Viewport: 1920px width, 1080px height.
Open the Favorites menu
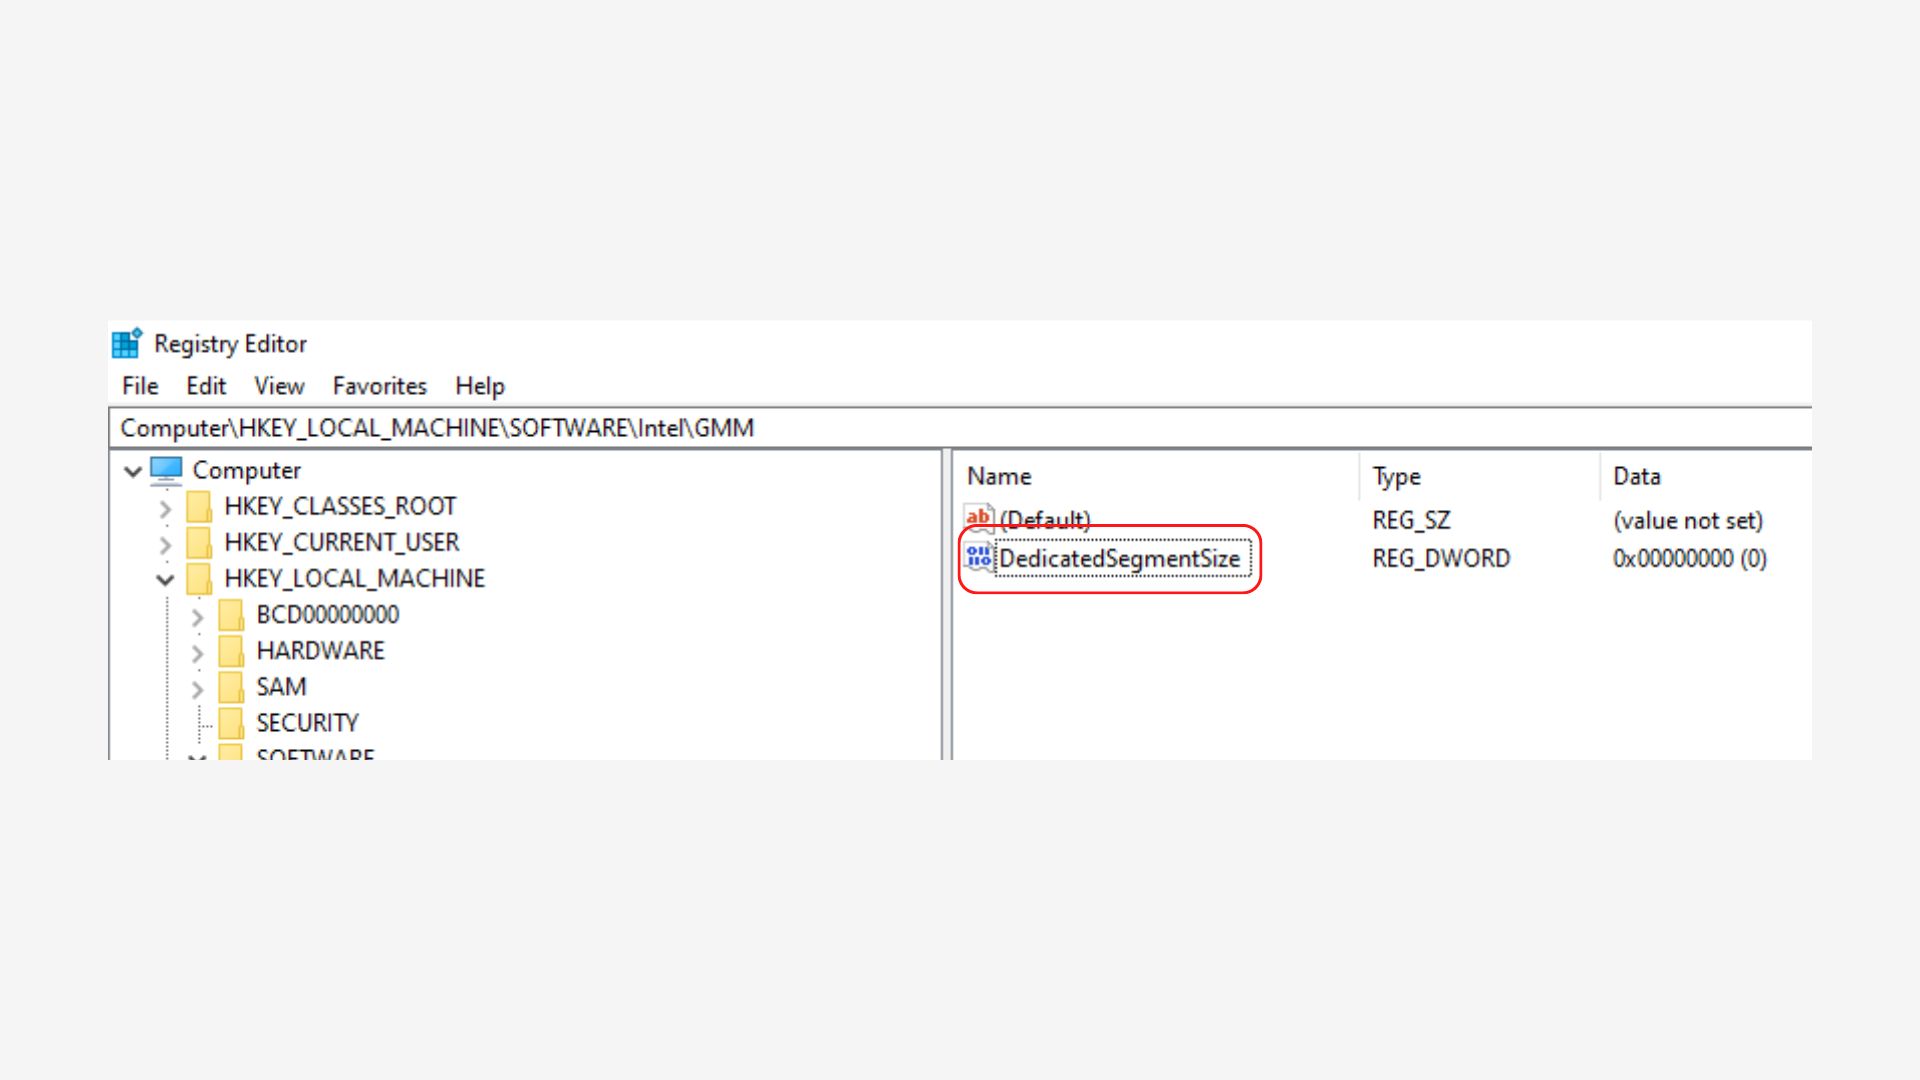(379, 386)
